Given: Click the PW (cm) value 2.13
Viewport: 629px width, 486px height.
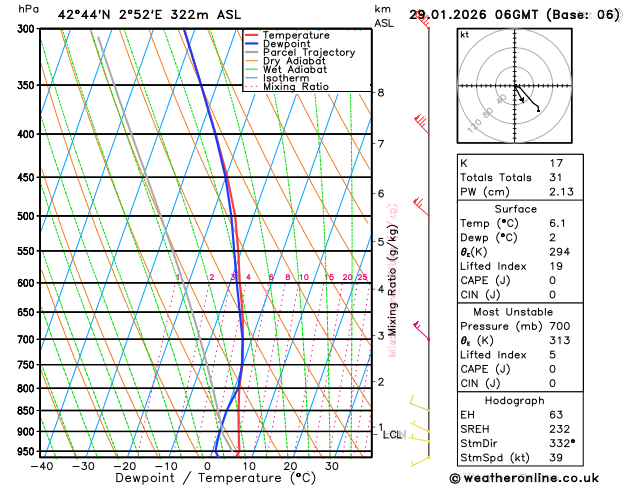Looking at the screenshot, I should point(562,192).
